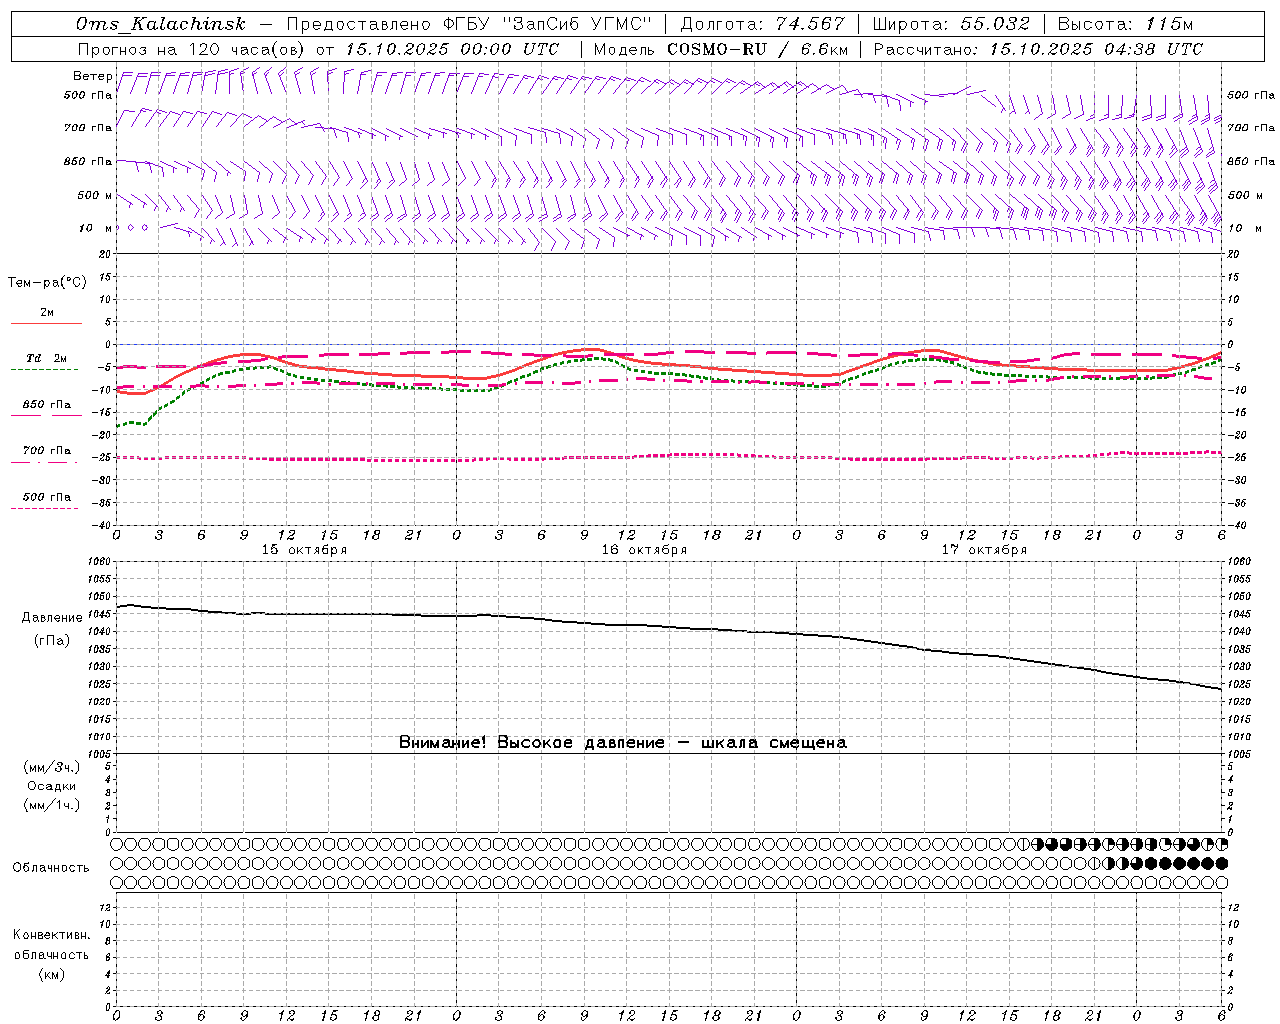Click the Давление pressure panel label
The height and width of the screenshot is (1024, 1280).
click(52, 618)
